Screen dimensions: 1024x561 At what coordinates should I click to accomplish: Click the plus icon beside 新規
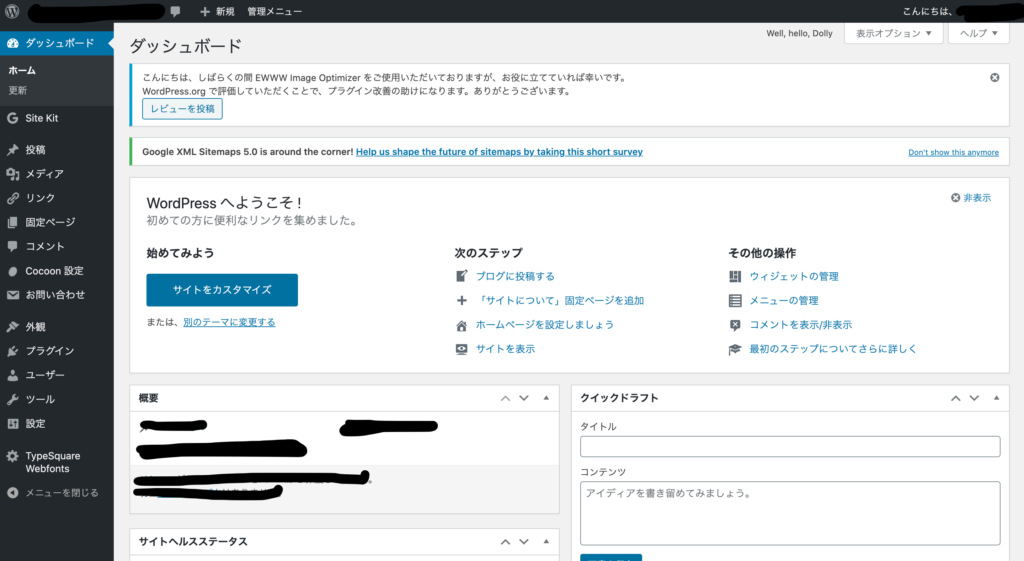point(204,12)
